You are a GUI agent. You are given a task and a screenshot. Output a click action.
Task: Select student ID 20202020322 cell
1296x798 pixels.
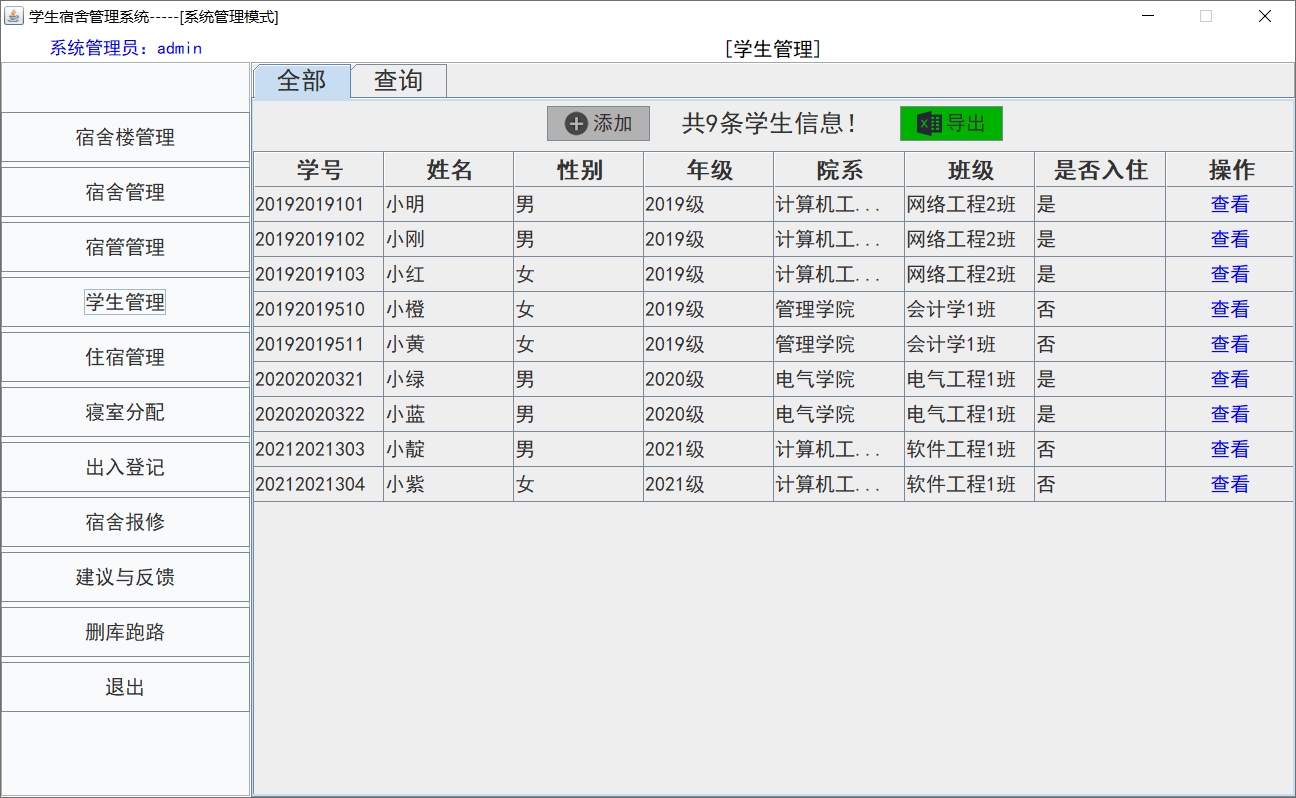319,414
